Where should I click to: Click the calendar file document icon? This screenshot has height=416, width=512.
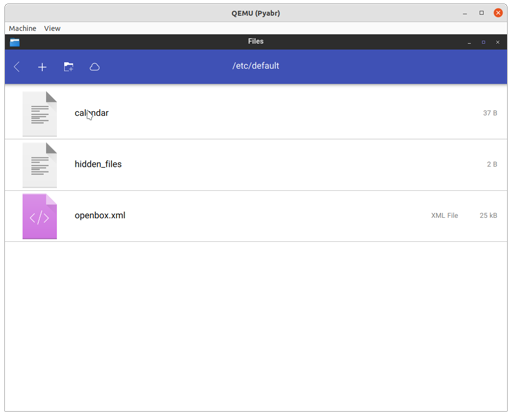click(40, 114)
